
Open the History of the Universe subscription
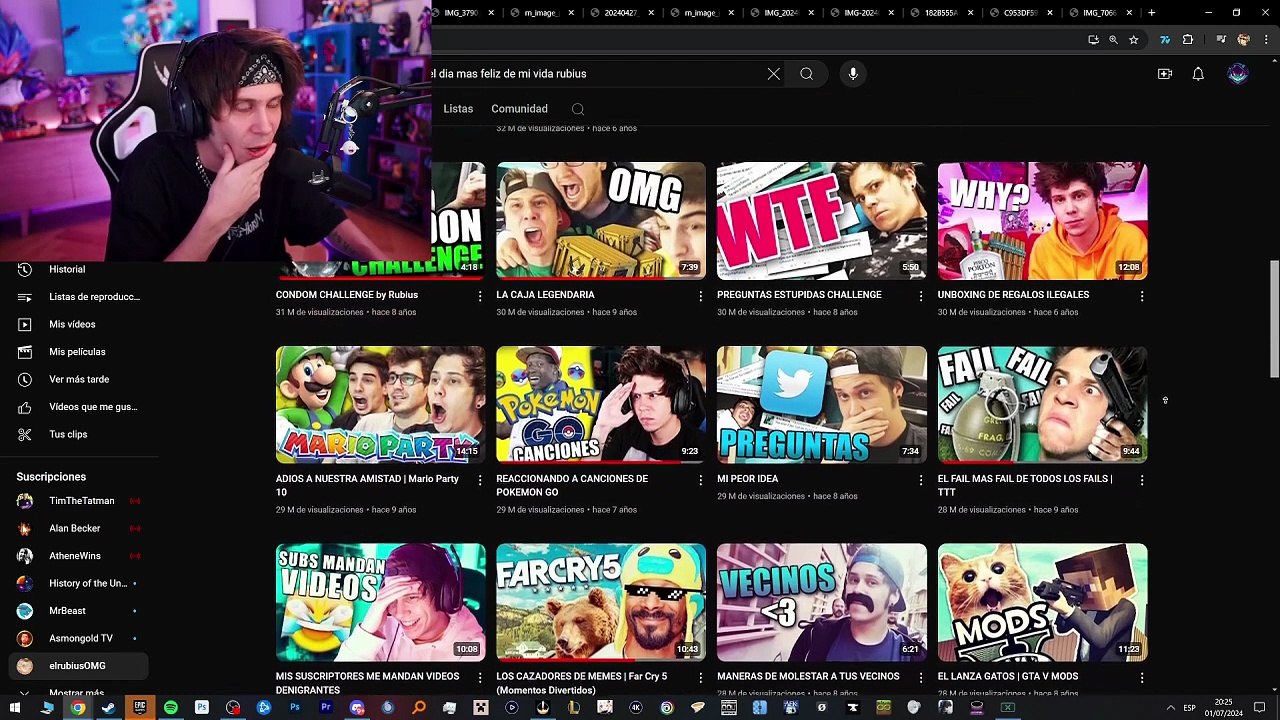tap(78, 583)
